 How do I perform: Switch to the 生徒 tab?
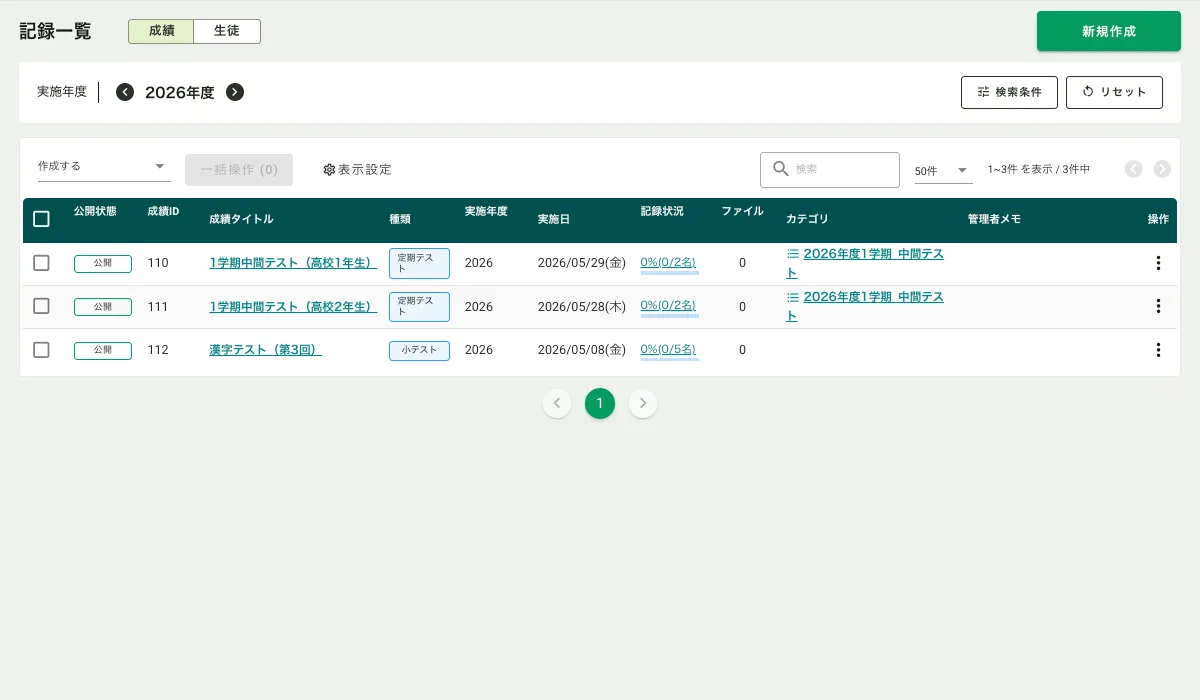tap(227, 31)
